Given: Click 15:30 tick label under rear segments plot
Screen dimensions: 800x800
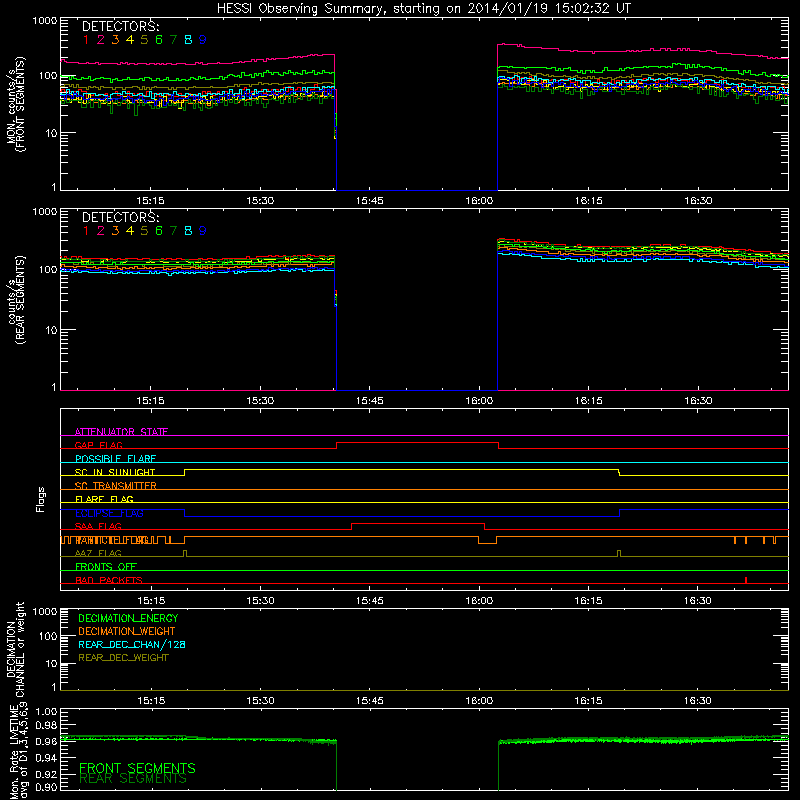Looking at the screenshot, I should pyautogui.click(x=260, y=401).
